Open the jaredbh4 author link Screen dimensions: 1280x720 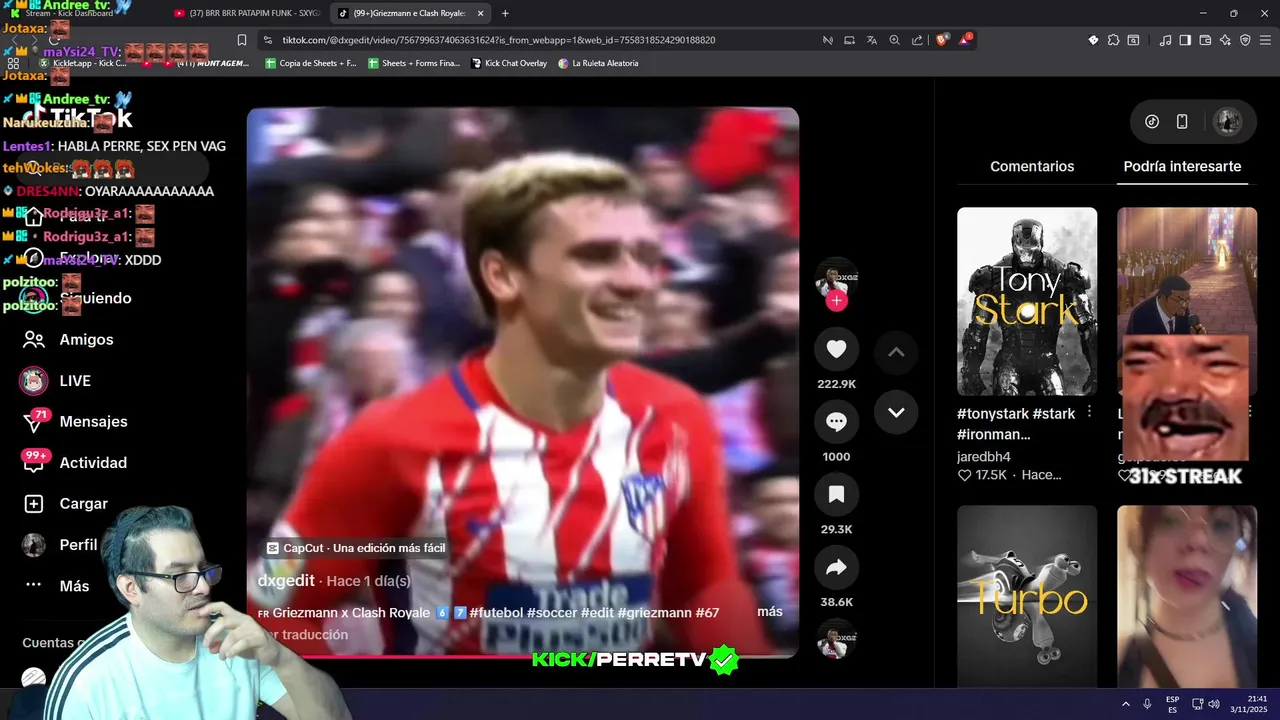[984, 457]
